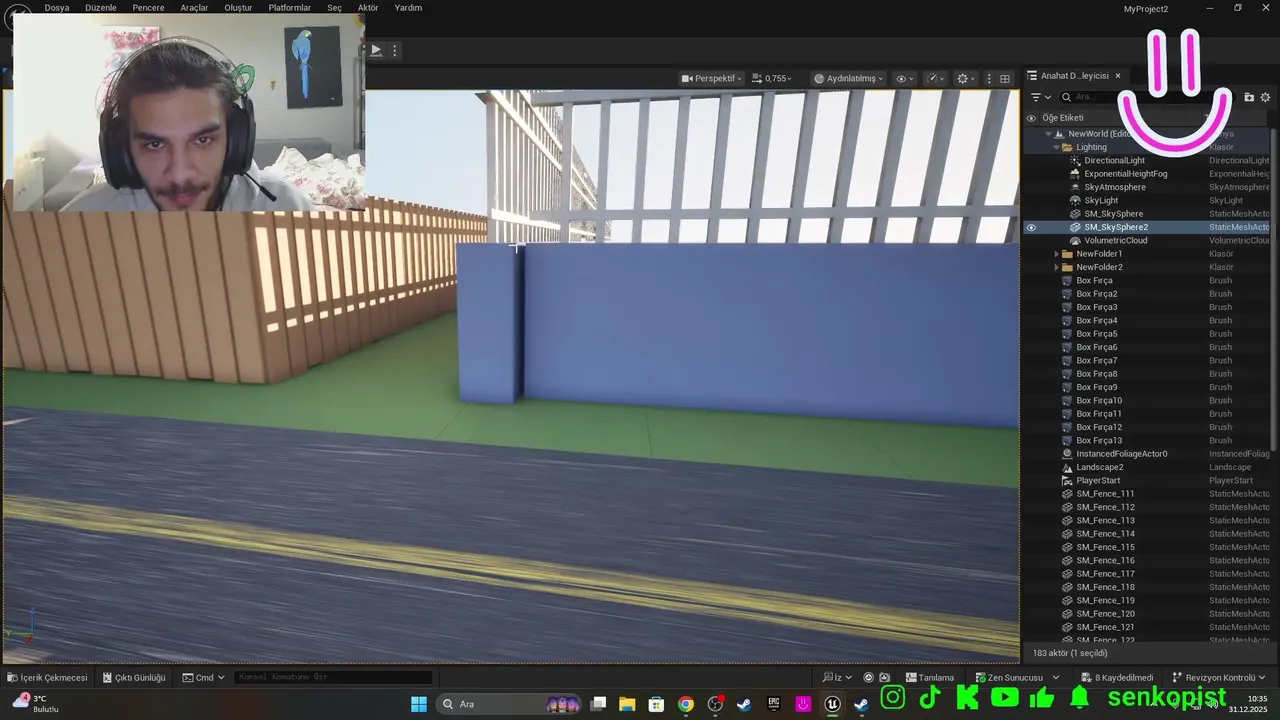Open the Aydınlatılmış view mode dropdown

click(848, 78)
